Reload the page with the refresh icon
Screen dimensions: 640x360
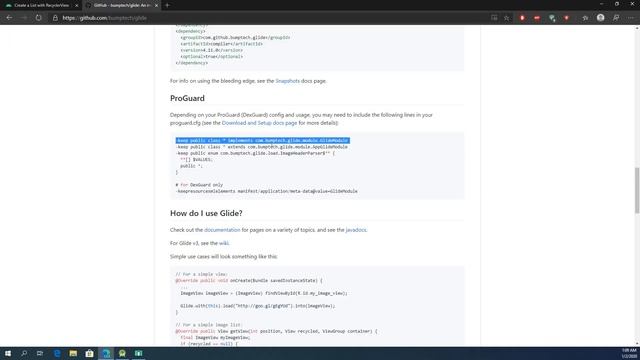38,18
